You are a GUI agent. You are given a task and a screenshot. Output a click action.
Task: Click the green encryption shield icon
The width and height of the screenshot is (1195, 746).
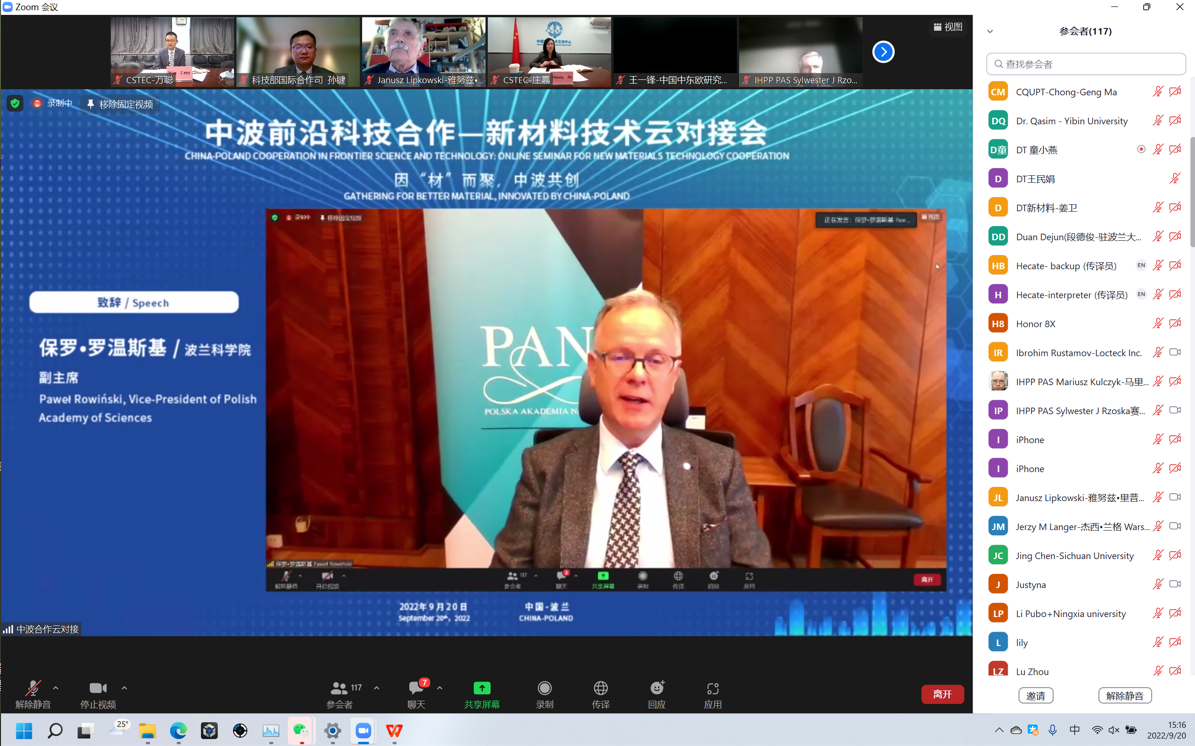15,103
